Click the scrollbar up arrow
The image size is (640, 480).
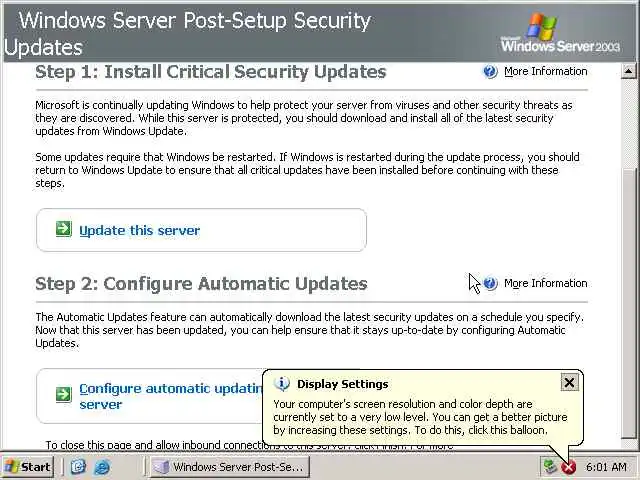628,72
